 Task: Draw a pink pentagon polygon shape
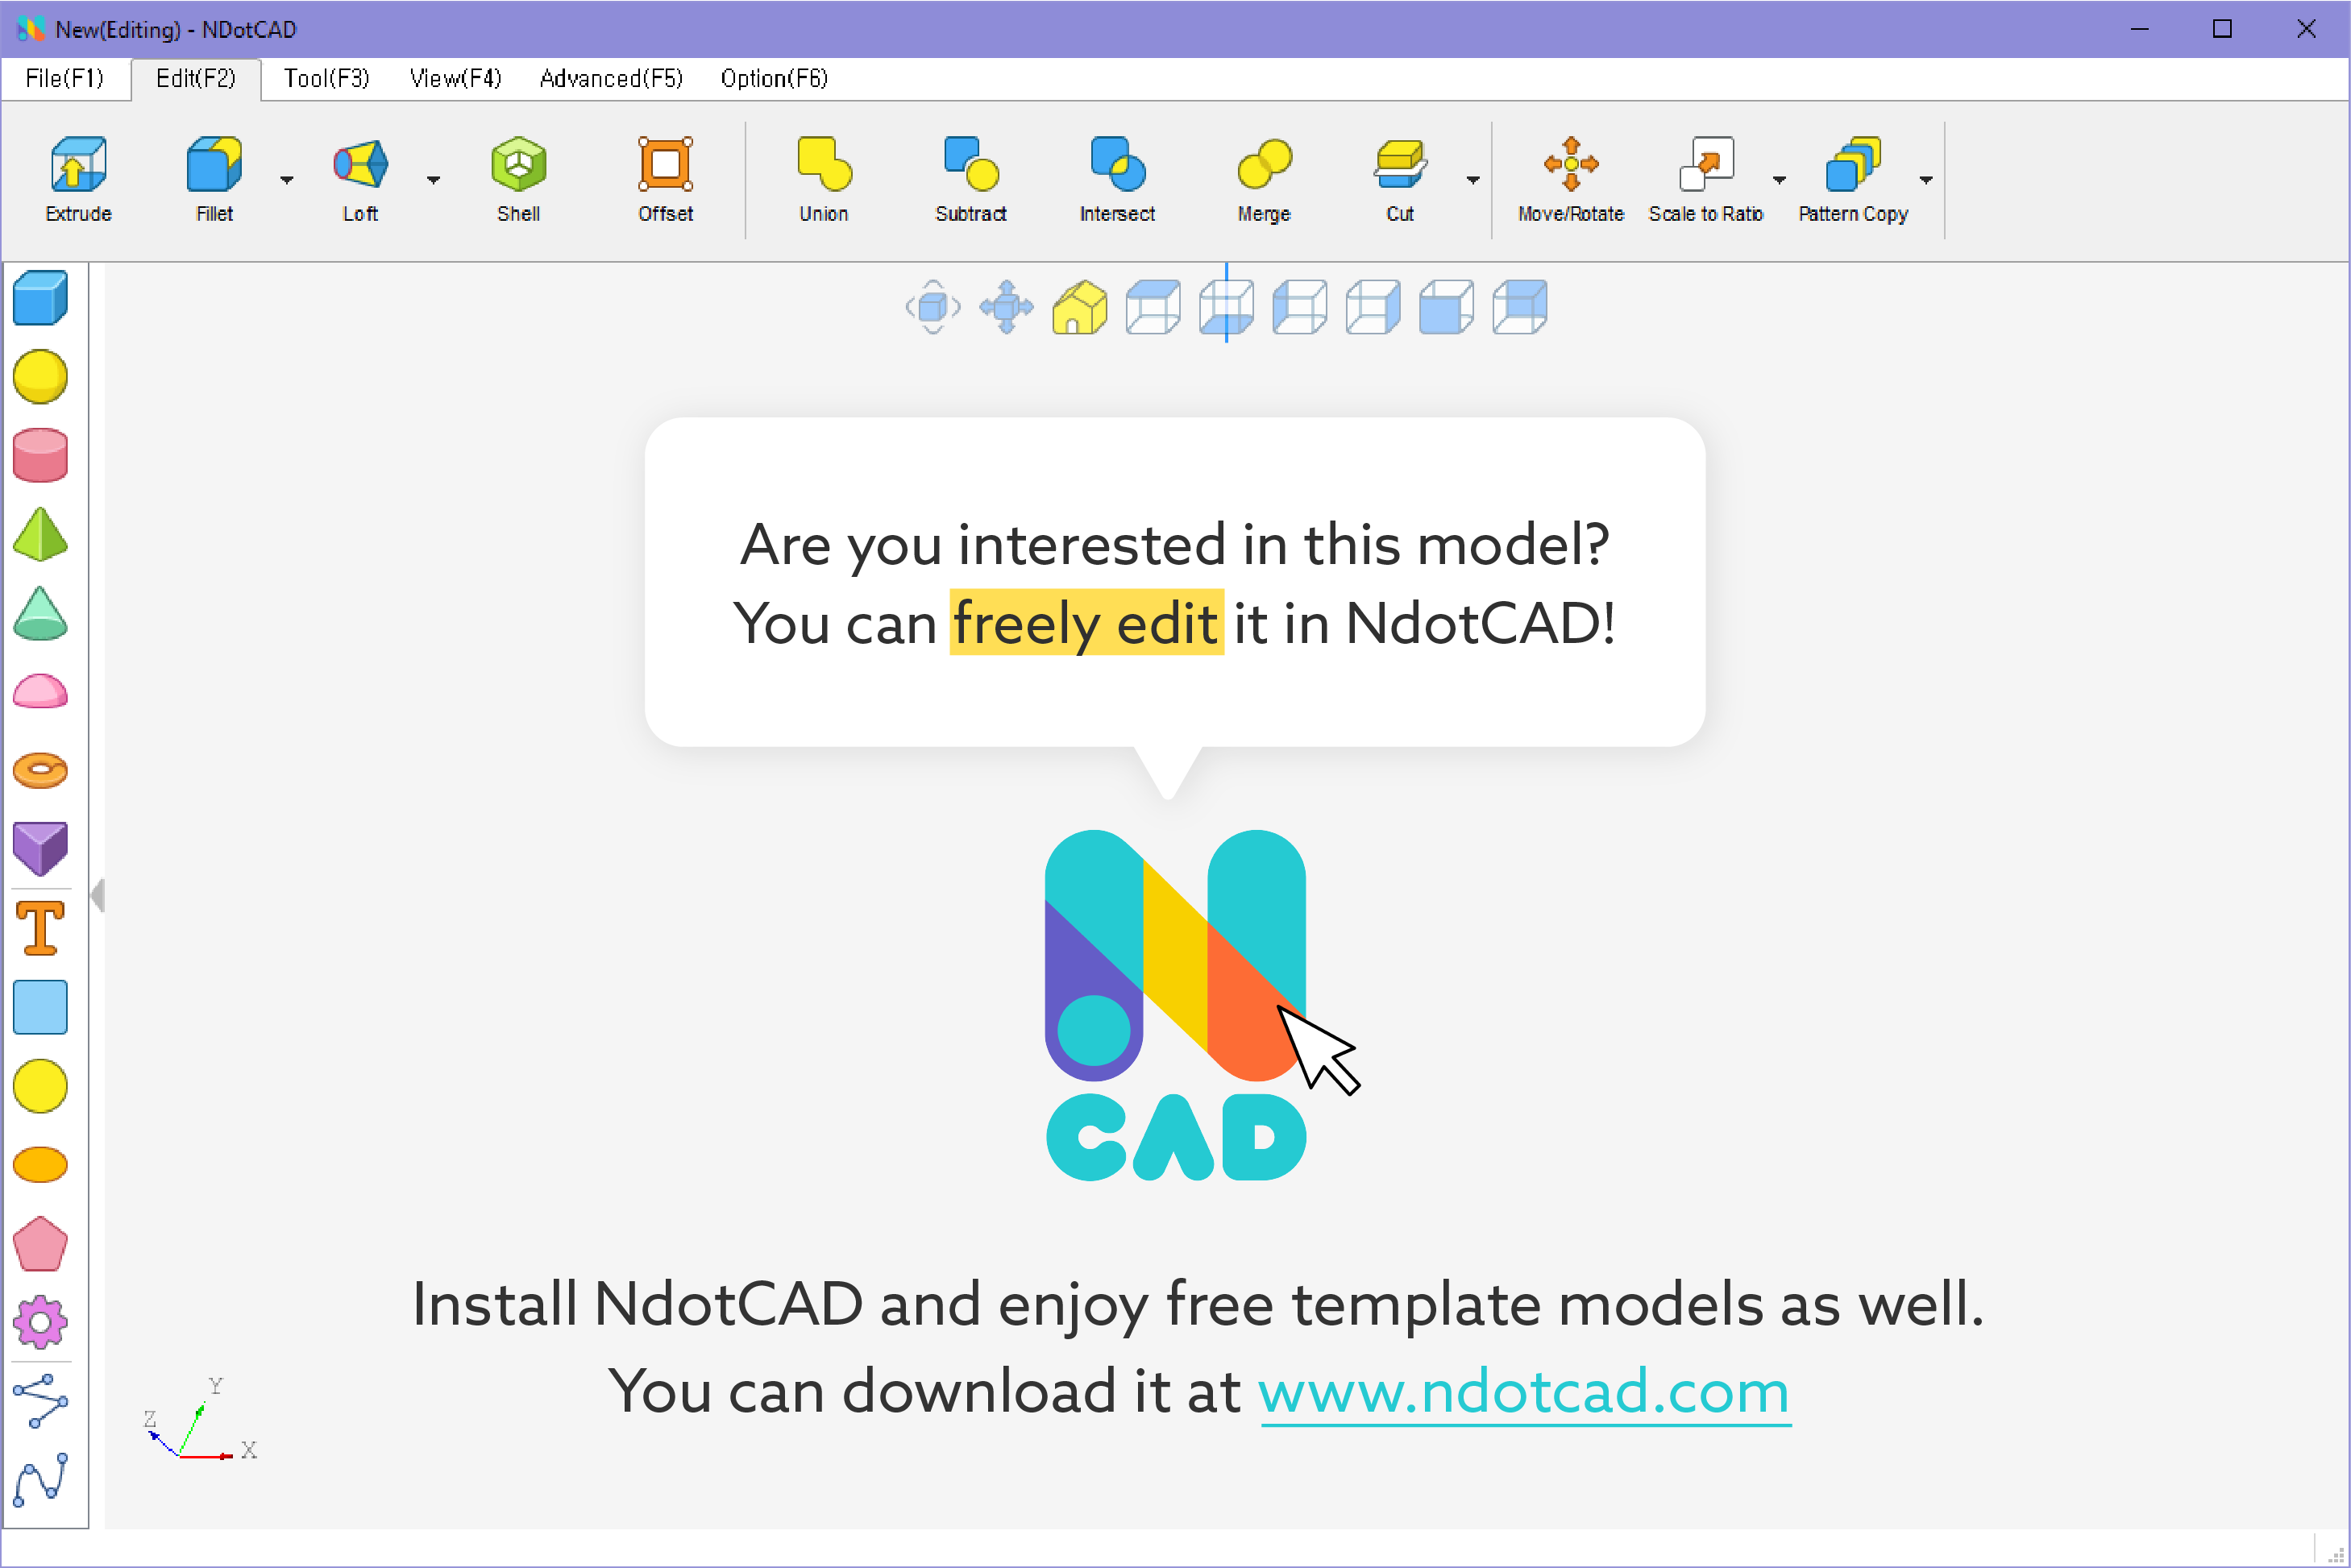[40, 1244]
